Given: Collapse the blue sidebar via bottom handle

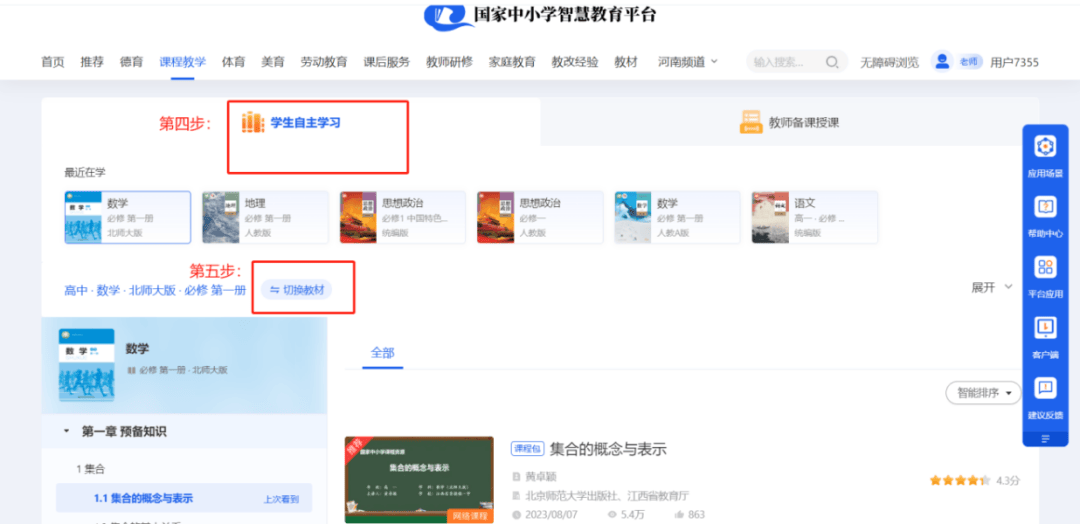Looking at the screenshot, I should tap(1045, 439).
